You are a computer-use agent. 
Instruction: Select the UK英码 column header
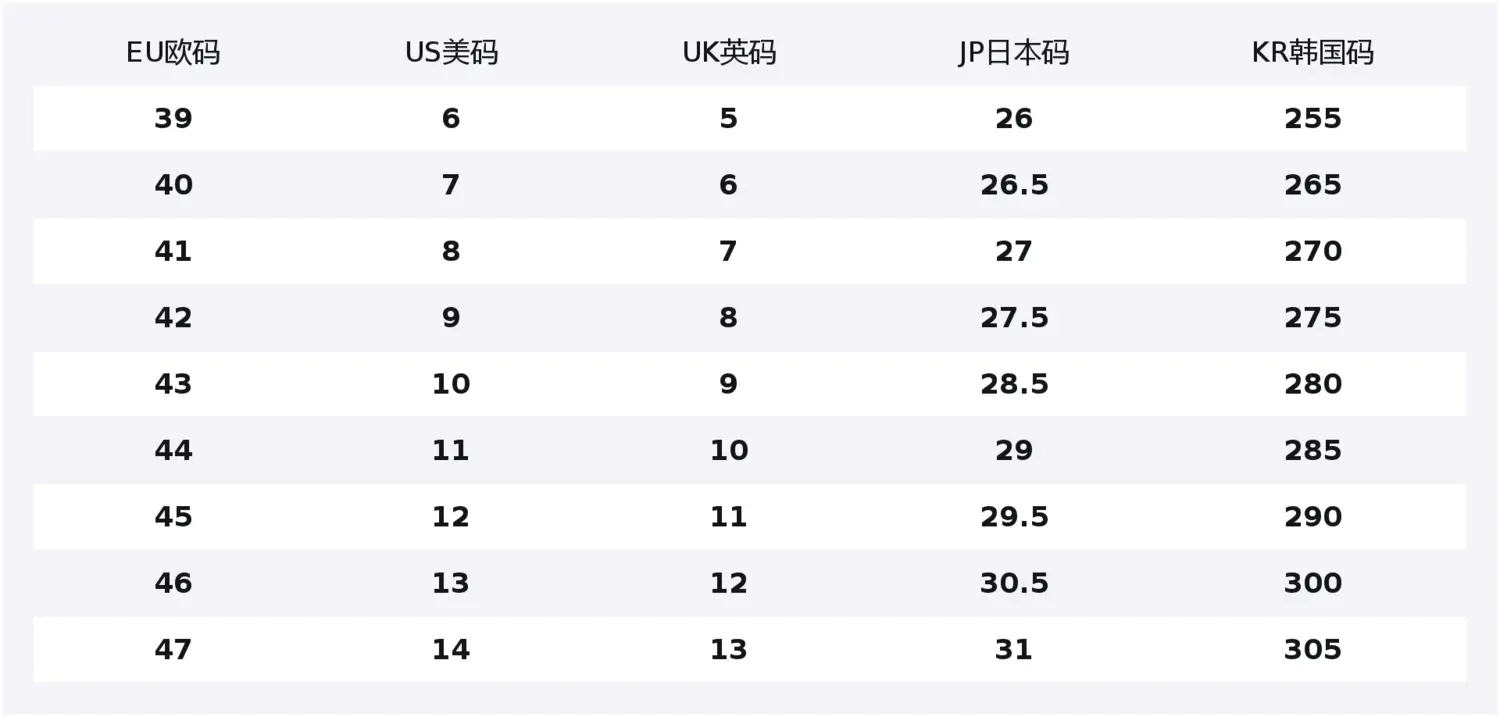coord(729,52)
